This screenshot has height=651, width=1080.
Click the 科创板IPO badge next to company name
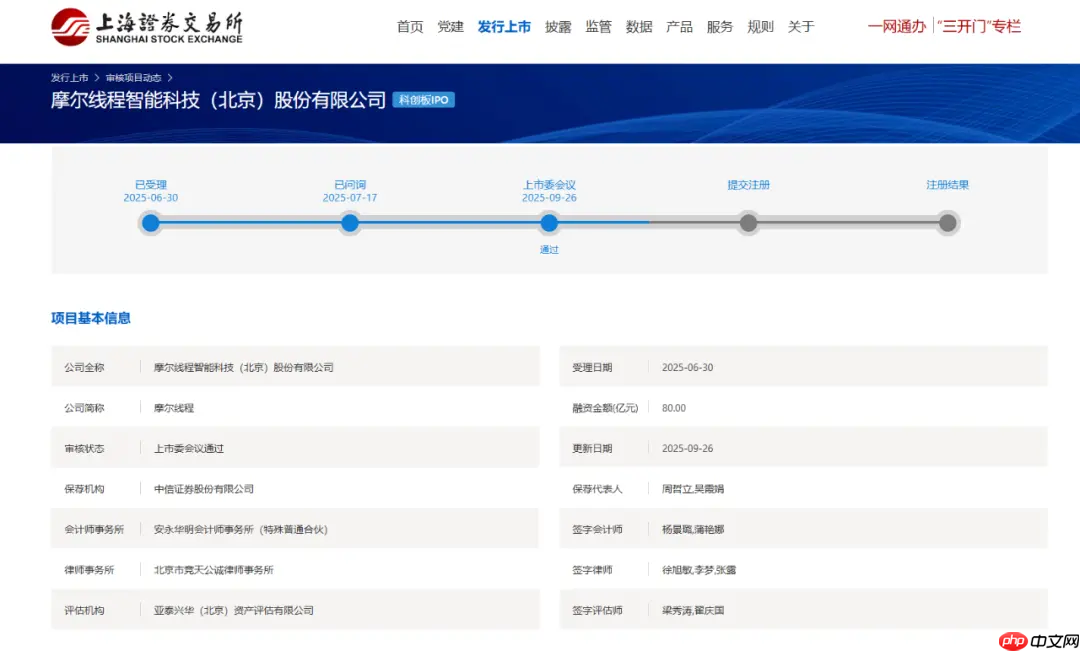point(426,100)
